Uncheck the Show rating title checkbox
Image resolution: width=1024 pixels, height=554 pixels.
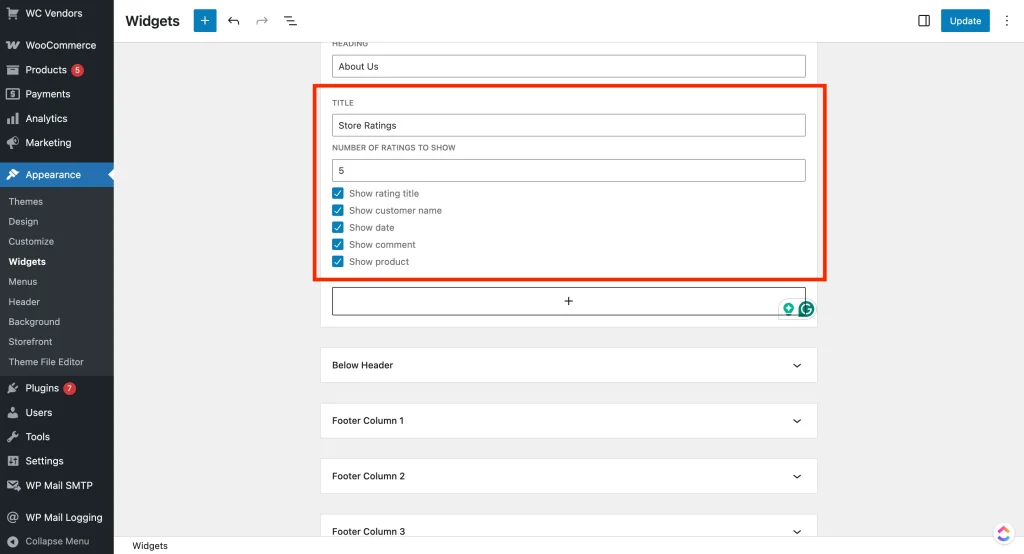click(338, 194)
